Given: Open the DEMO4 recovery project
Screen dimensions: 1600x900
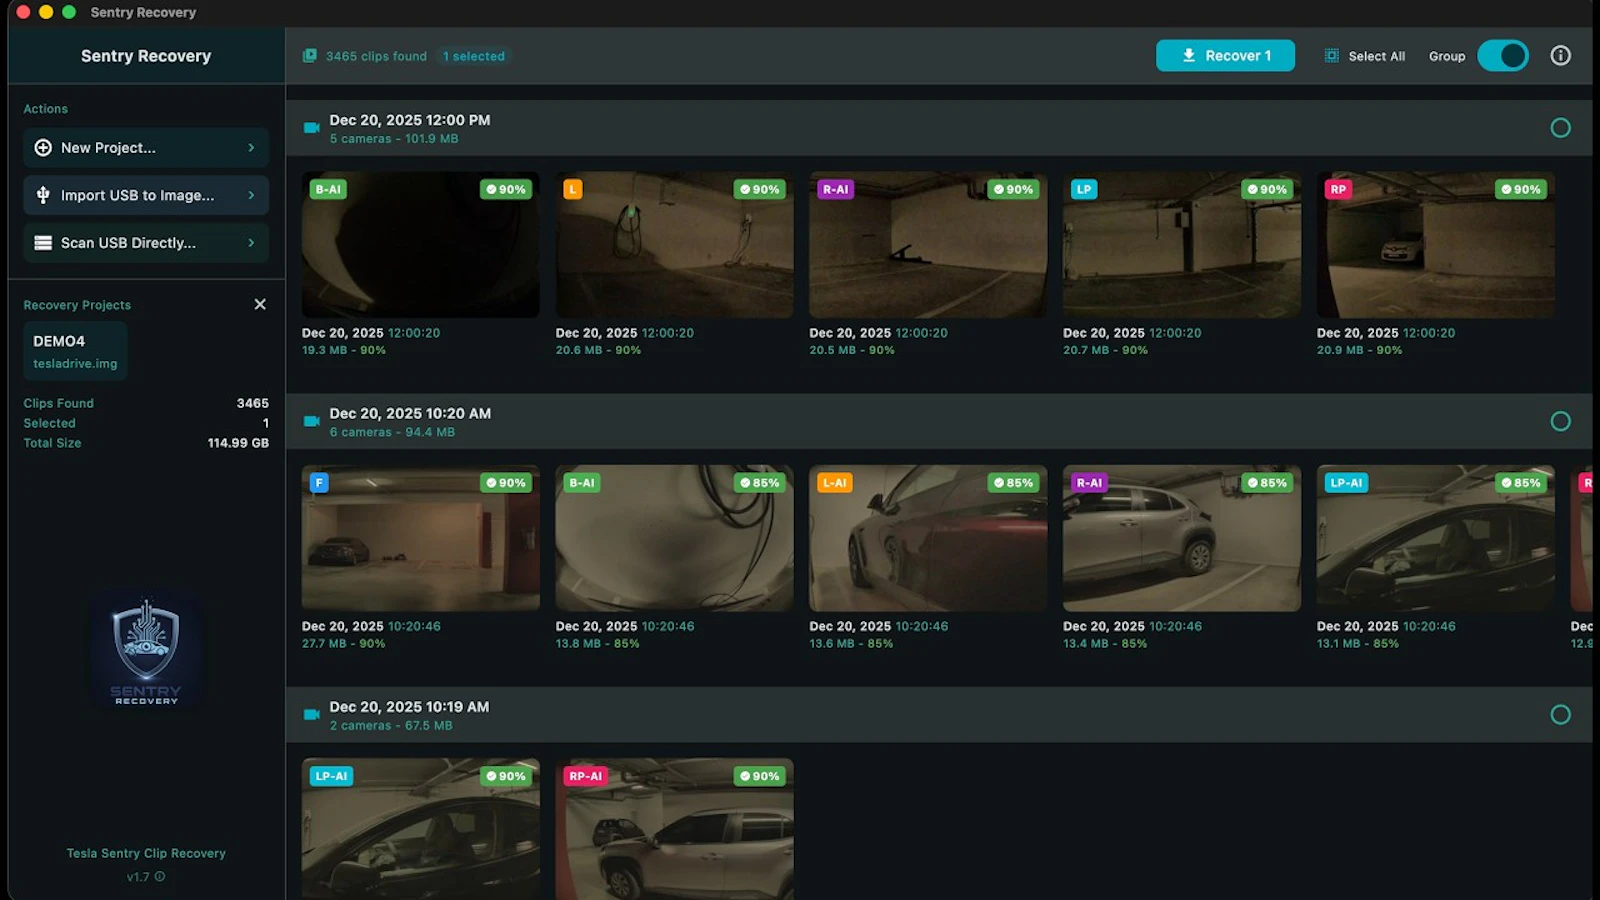Looking at the screenshot, I should coord(75,351).
